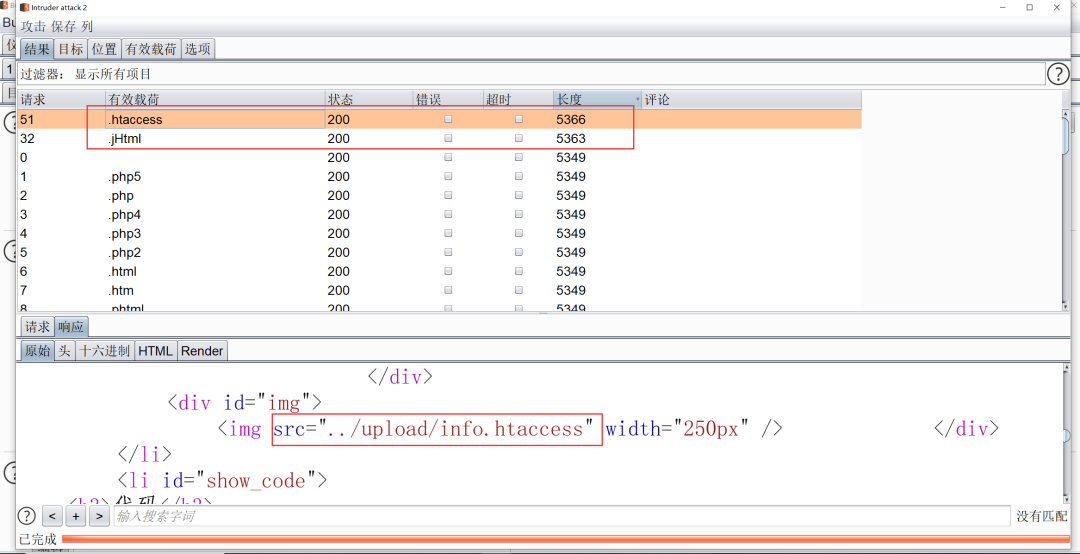The width and height of the screenshot is (1080, 554).
Task: Open the 列 columns menu
Action: click(x=88, y=27)
